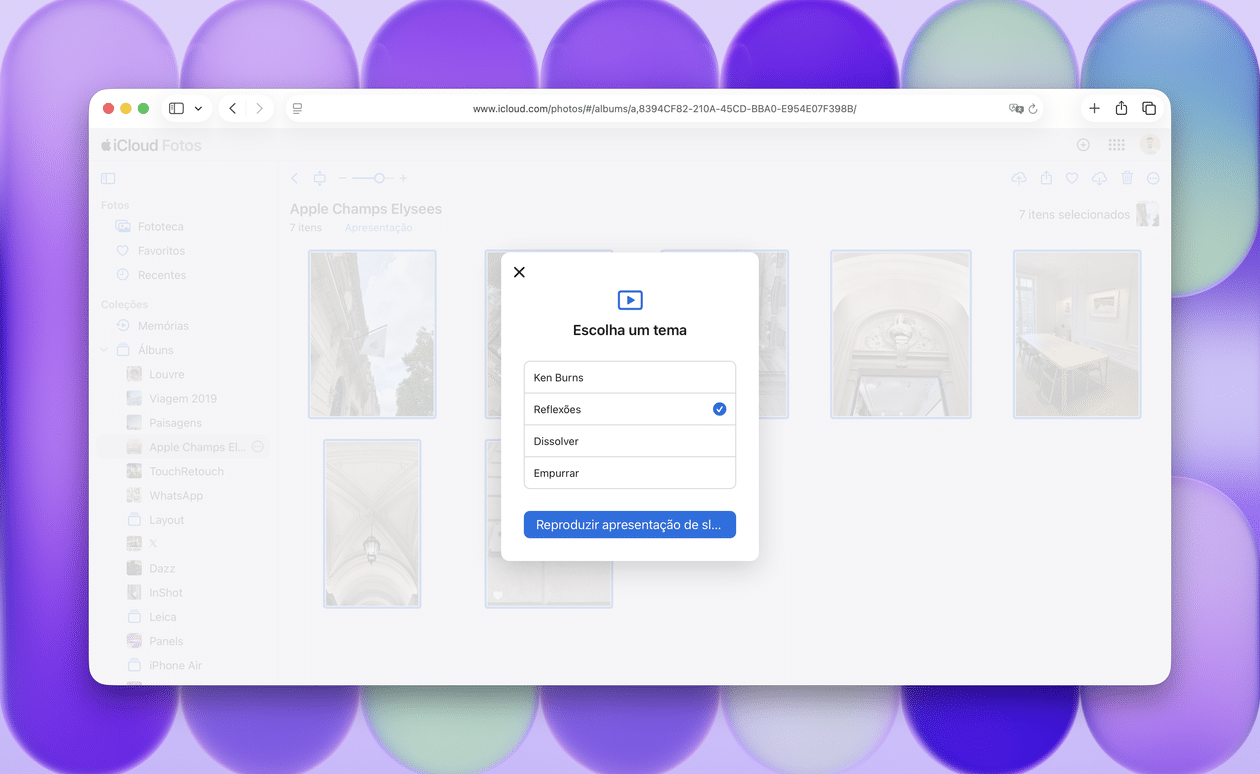The width and height of the screenshot is (1260, 774).
Task: Click the selected items stack thumbnail
Action: (1148, 214)
